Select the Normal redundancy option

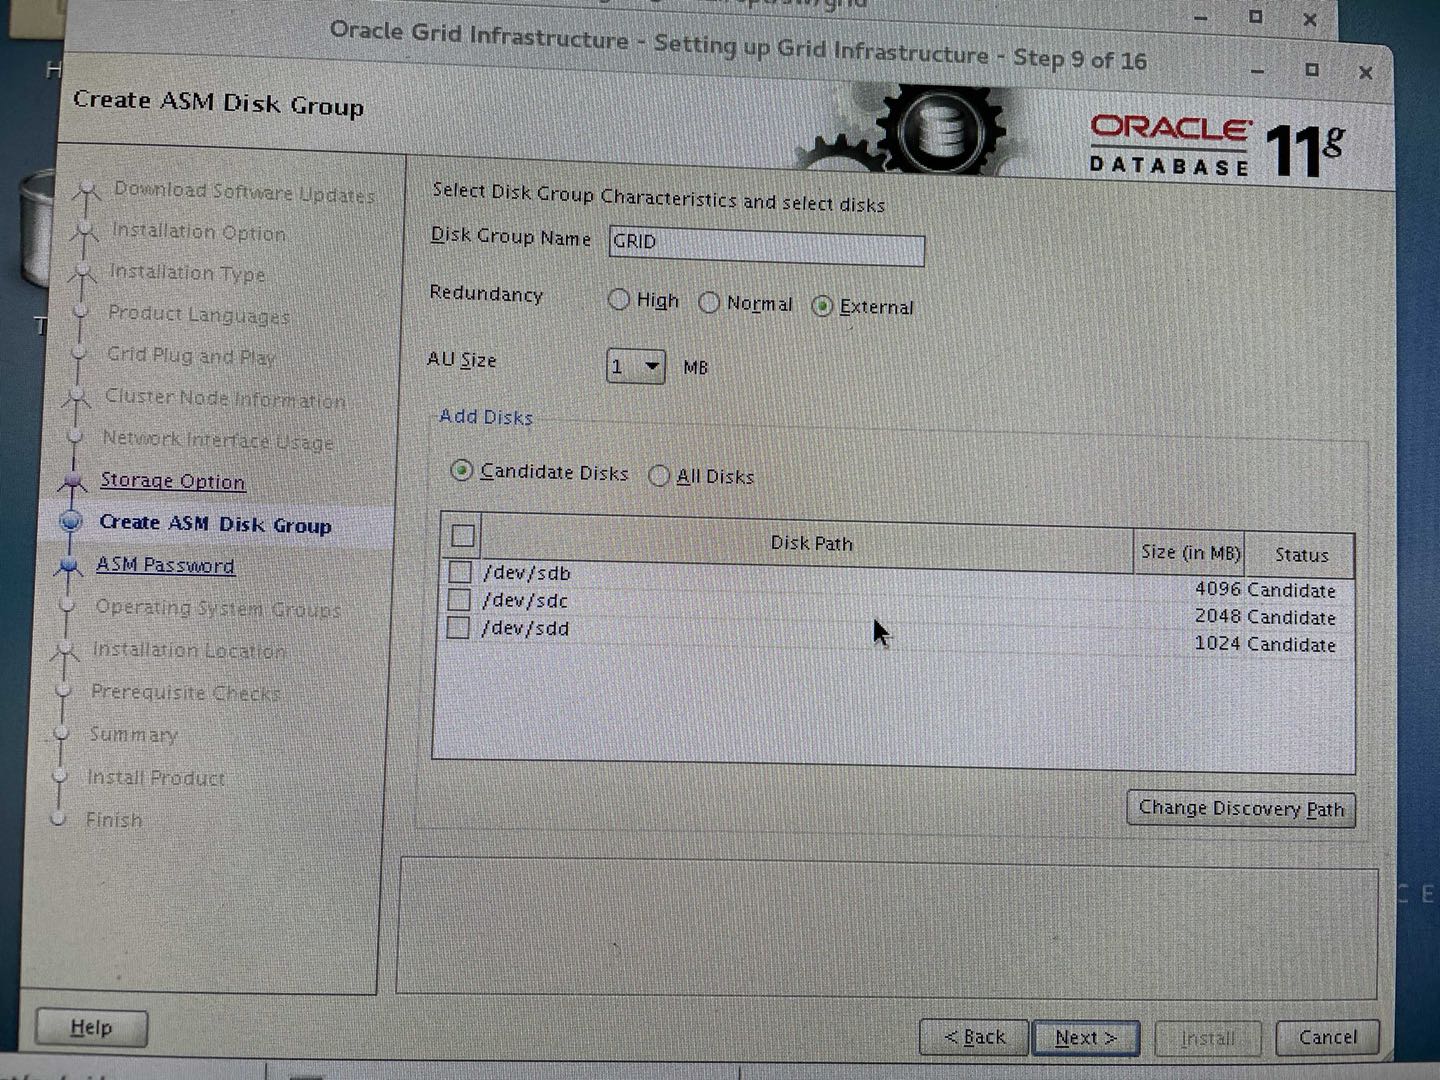[709, 302]
